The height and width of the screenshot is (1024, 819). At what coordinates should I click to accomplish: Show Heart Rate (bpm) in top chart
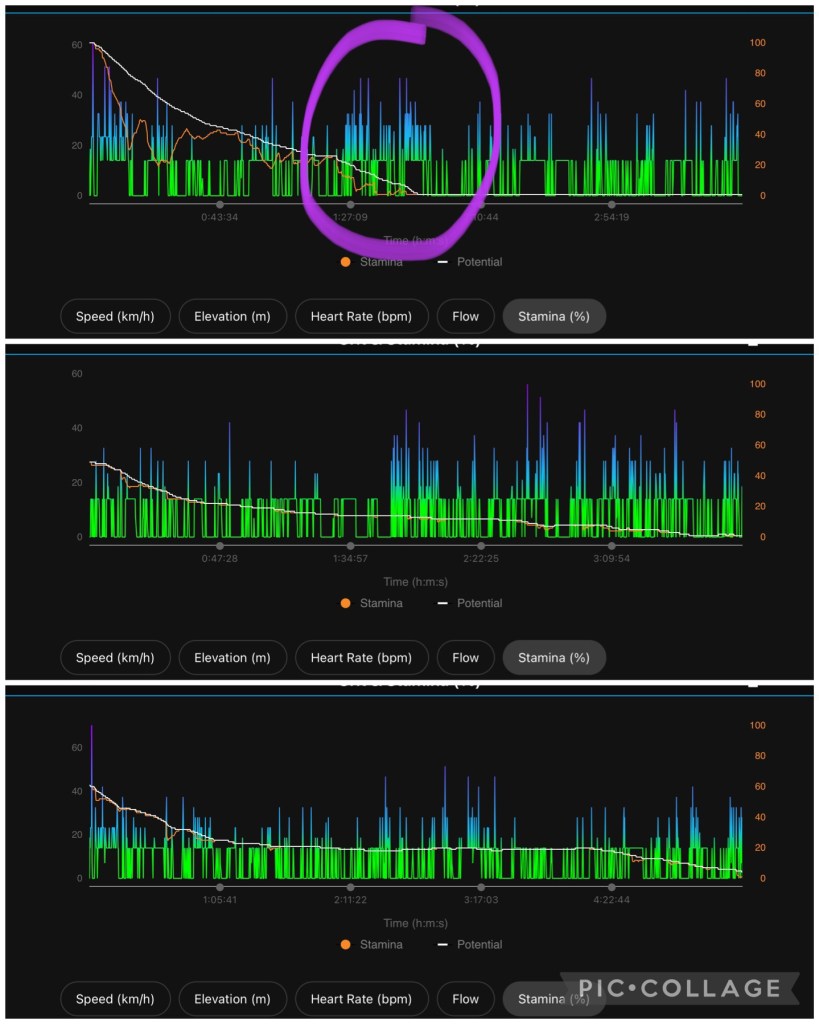(361, 317)
